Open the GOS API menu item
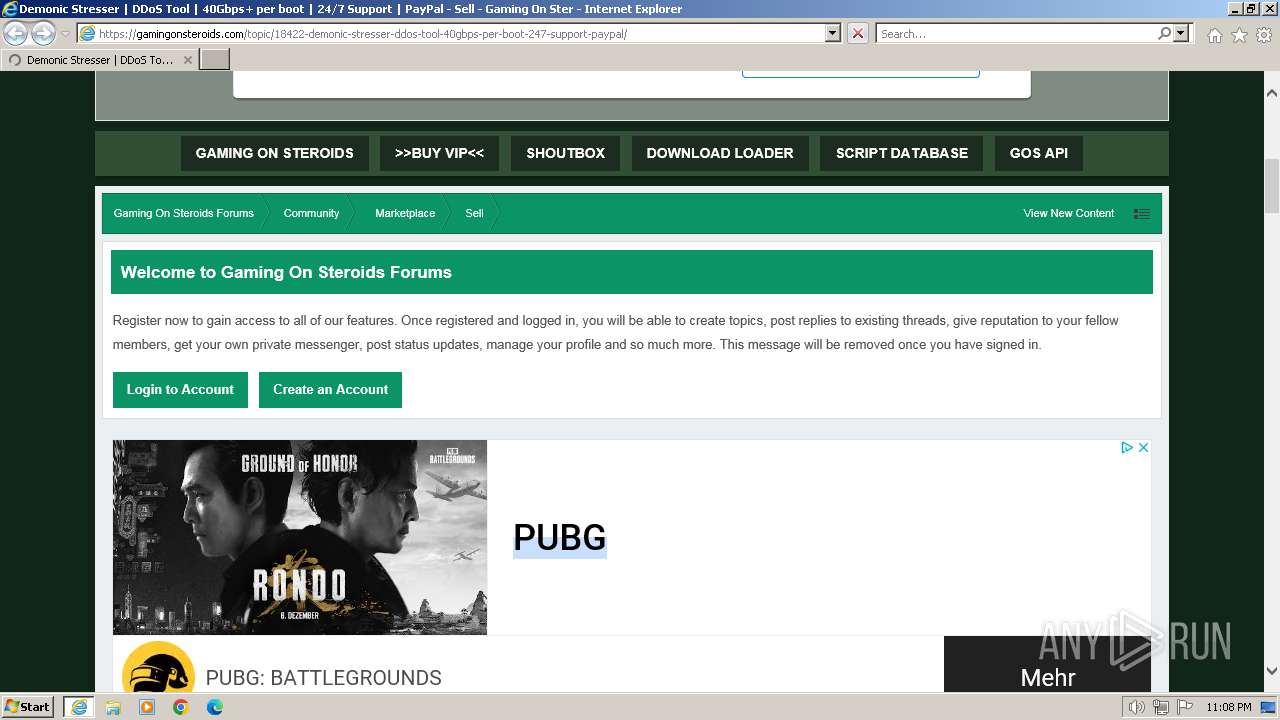Image resolution: width=1280 pixels, height=720 pixels. (1039, 153)
